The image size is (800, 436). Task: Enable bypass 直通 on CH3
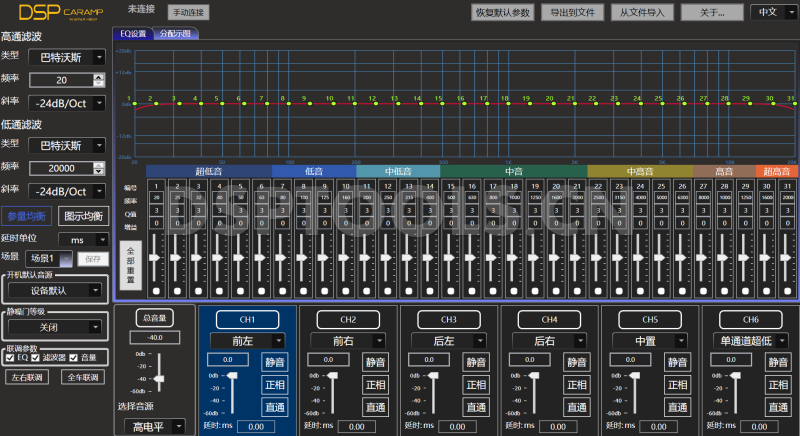pyautogui.click(x=476, y=407)
